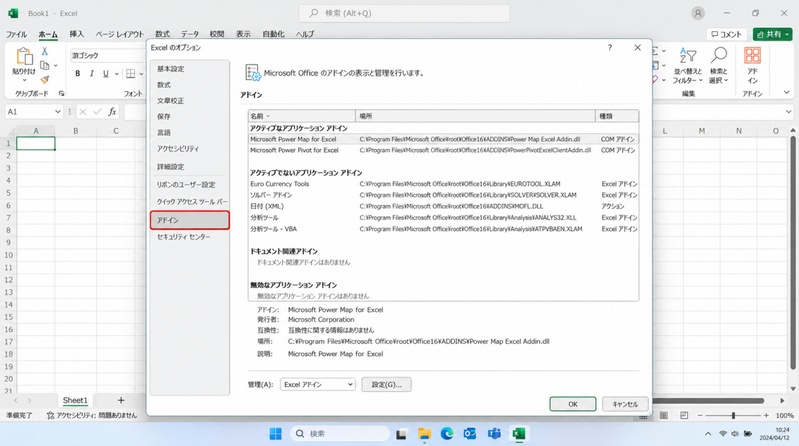
Task: Expand the 共有 share button dropdown
Action: (x=787, y=34)
